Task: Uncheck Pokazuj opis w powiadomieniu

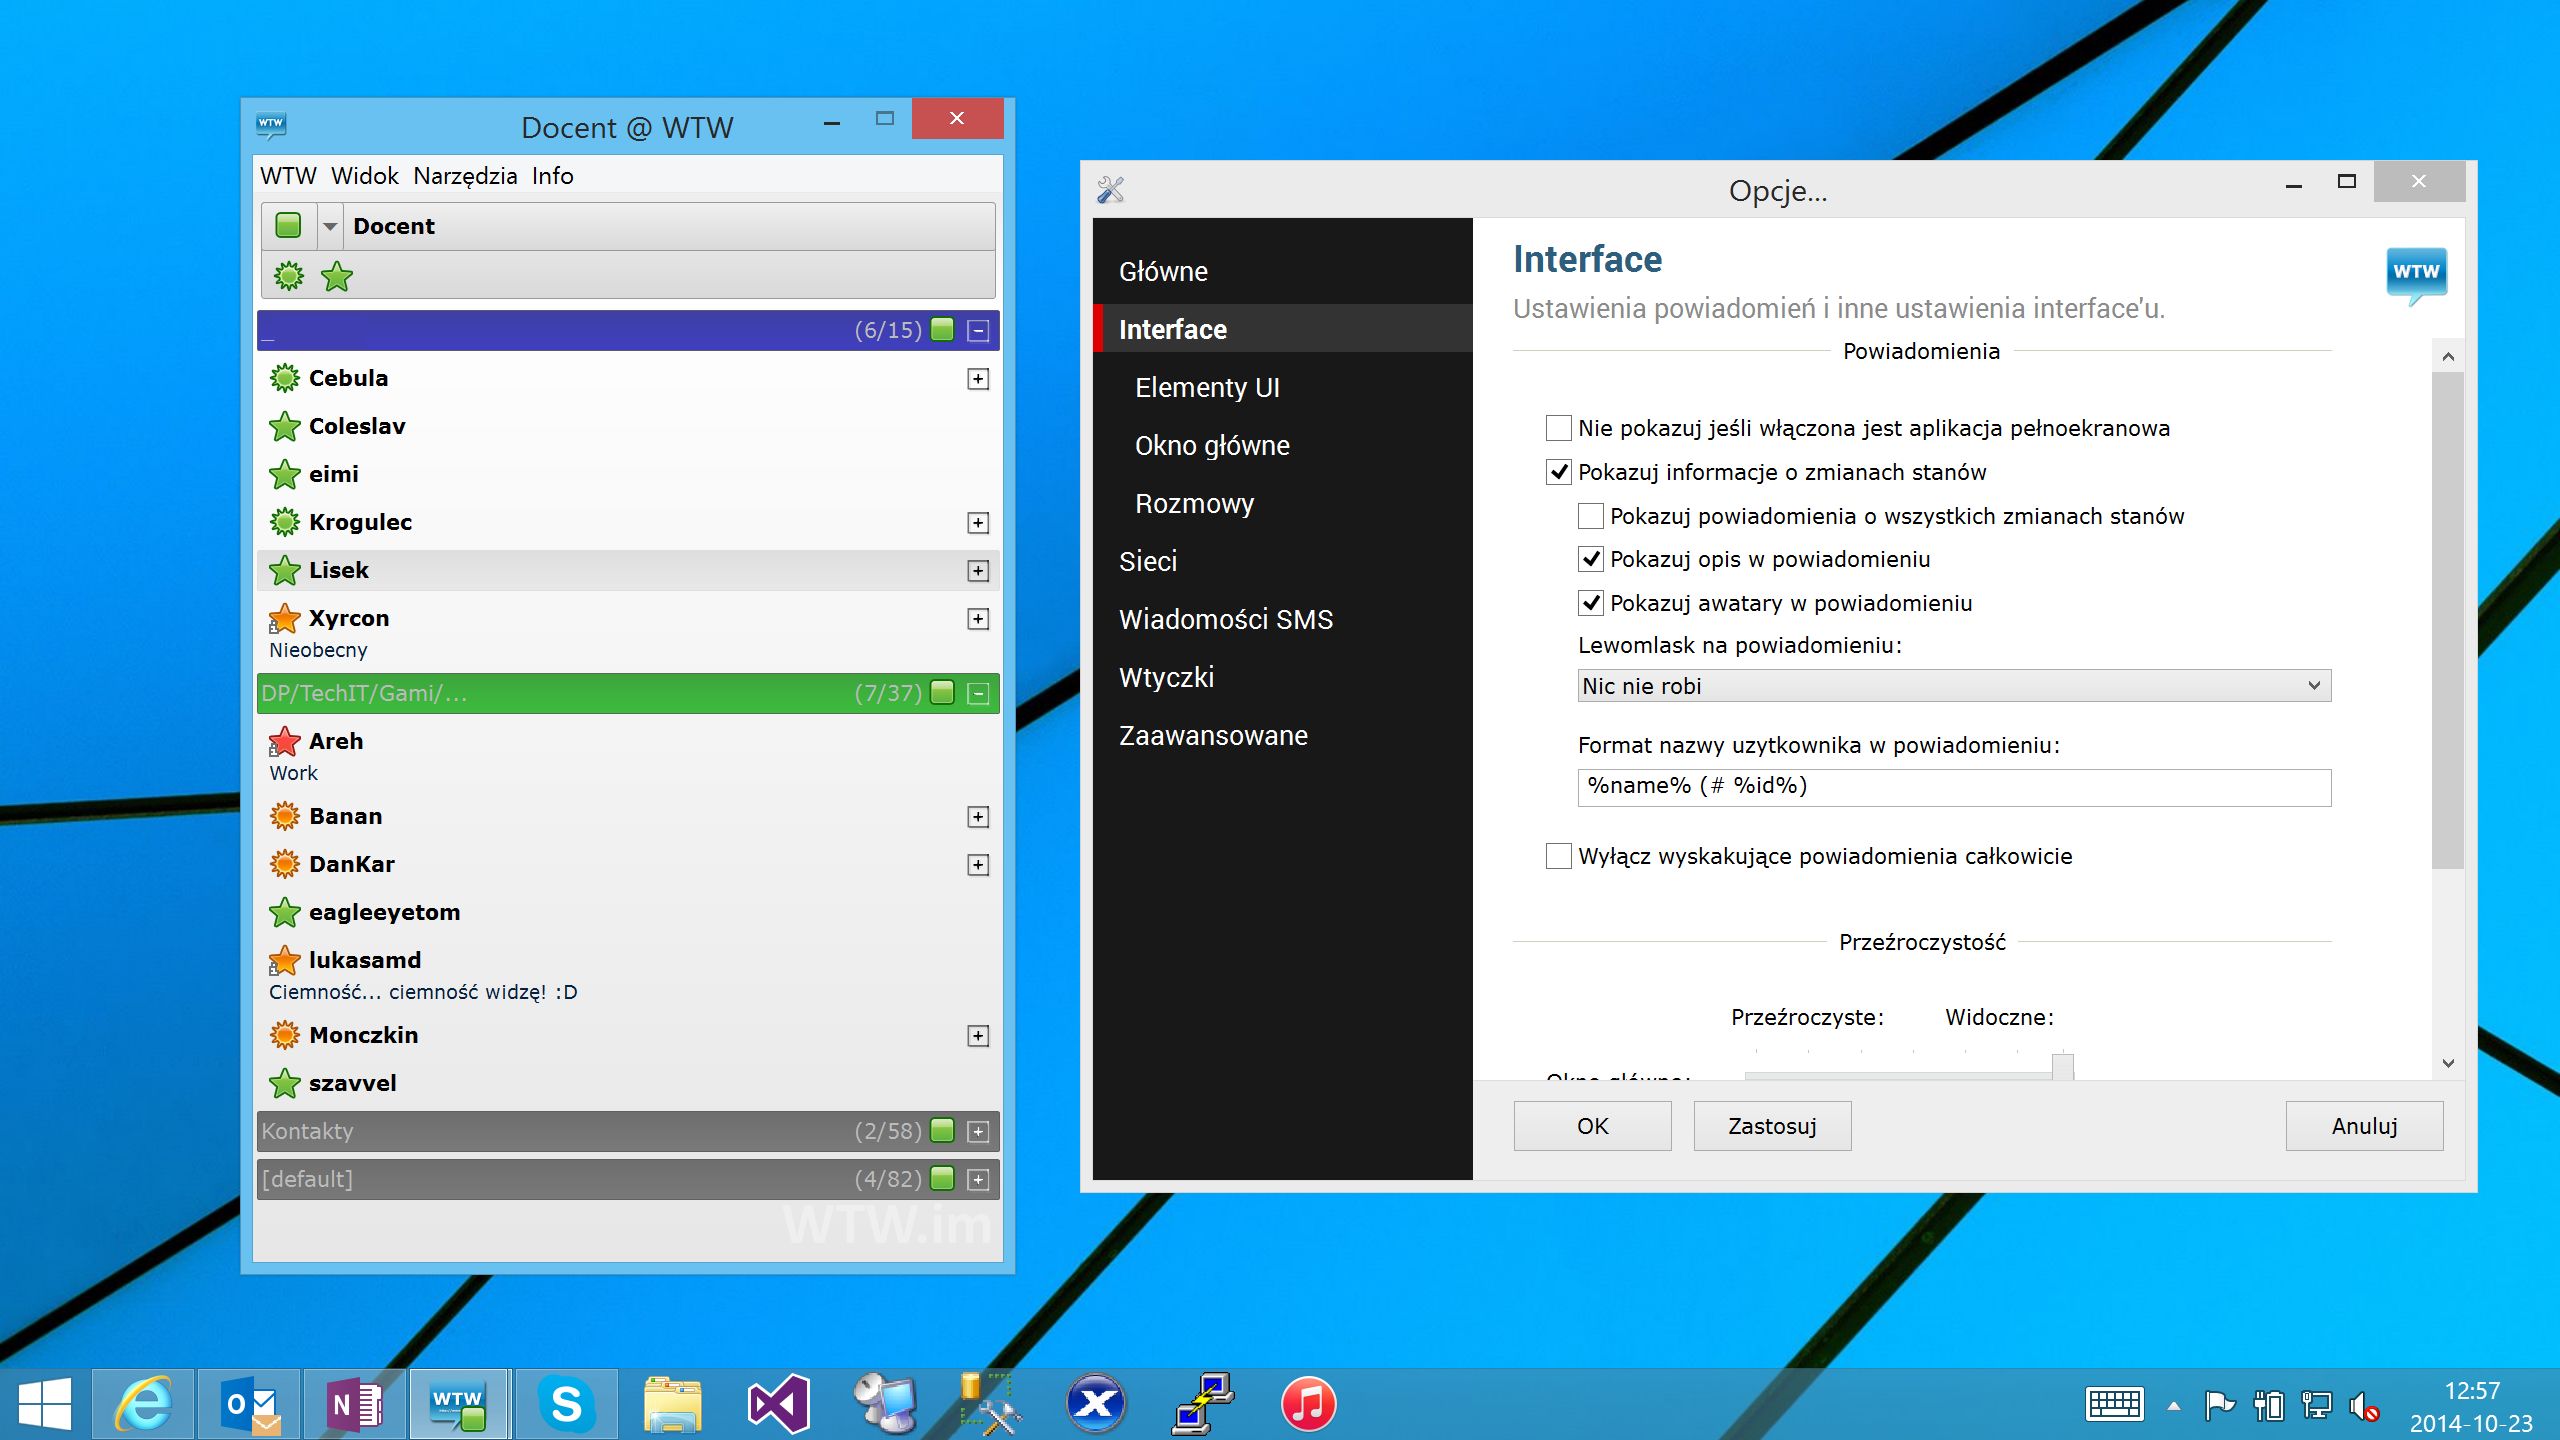Action: point(1590,560)
